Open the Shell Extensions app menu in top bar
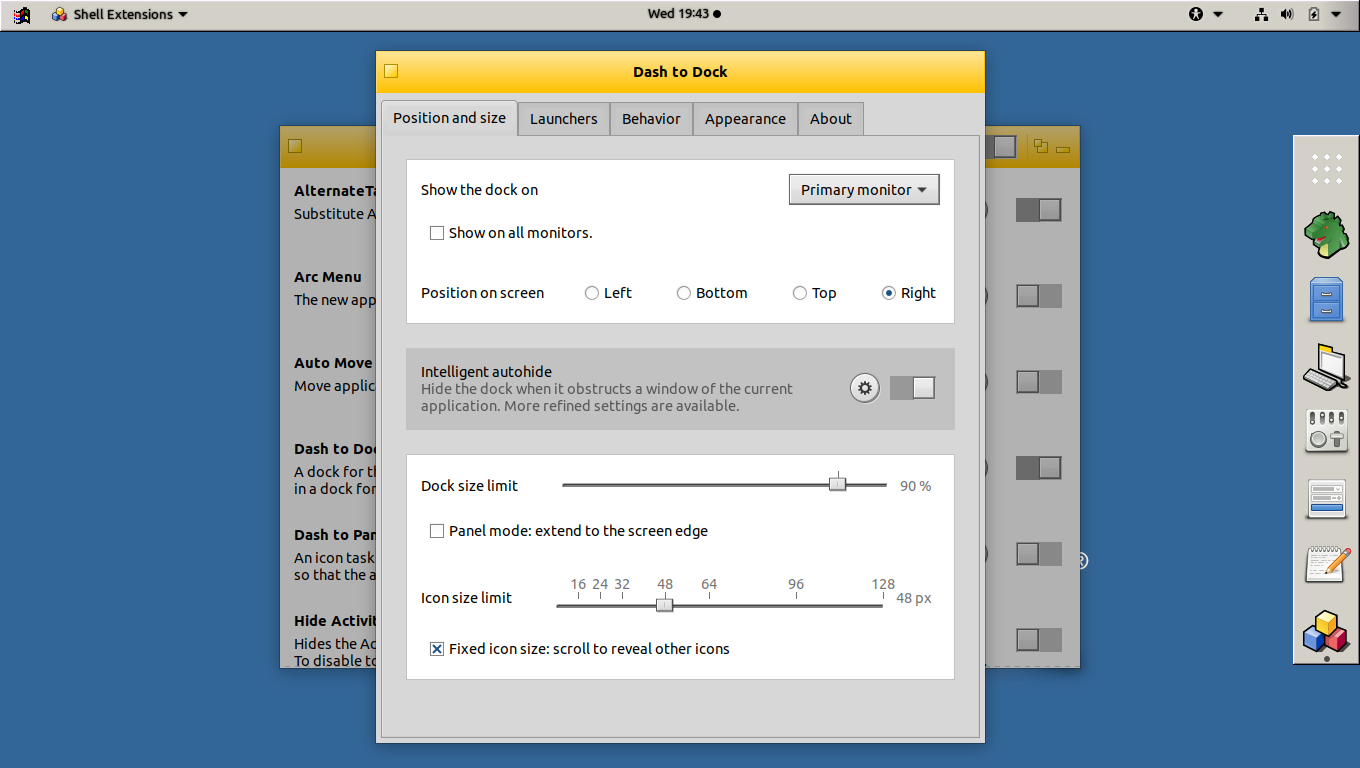The height and width of the screenshot is (768, 1360). coord(120,14)
